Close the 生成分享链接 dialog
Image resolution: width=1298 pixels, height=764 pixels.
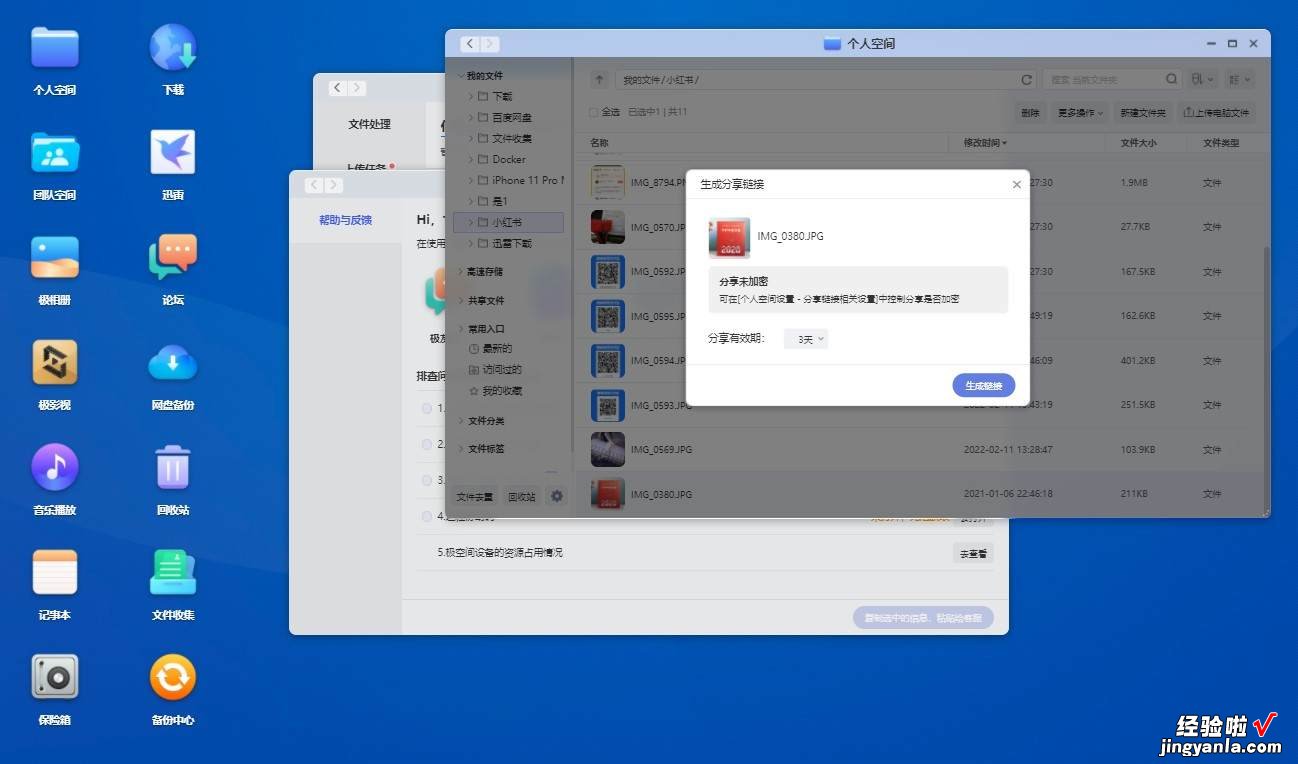pyautogui.click(x=1016, y=185)
